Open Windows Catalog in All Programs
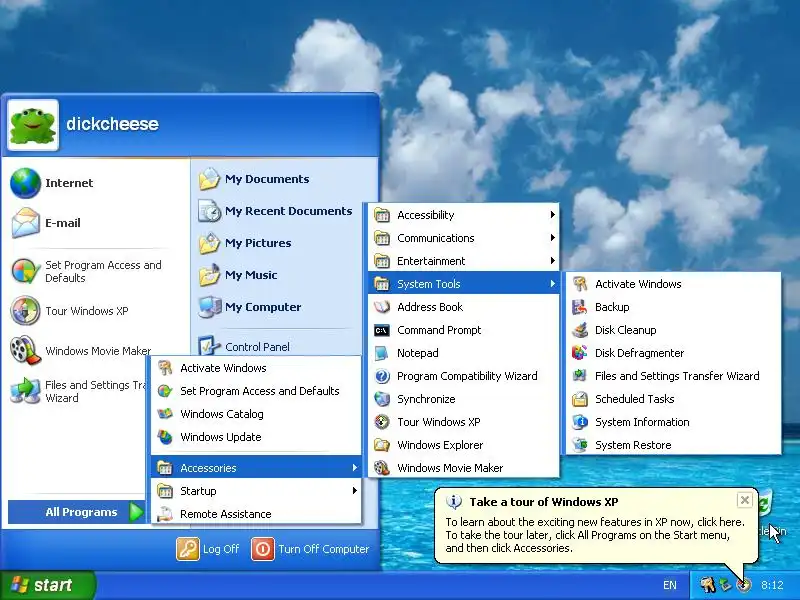The image size is (800, 600). pos(256,414)
